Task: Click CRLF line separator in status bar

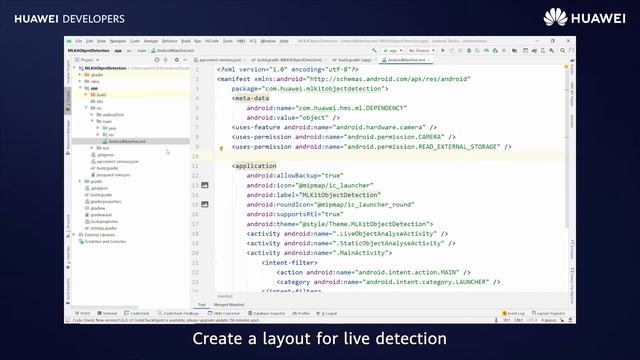Action: point(518,320)
